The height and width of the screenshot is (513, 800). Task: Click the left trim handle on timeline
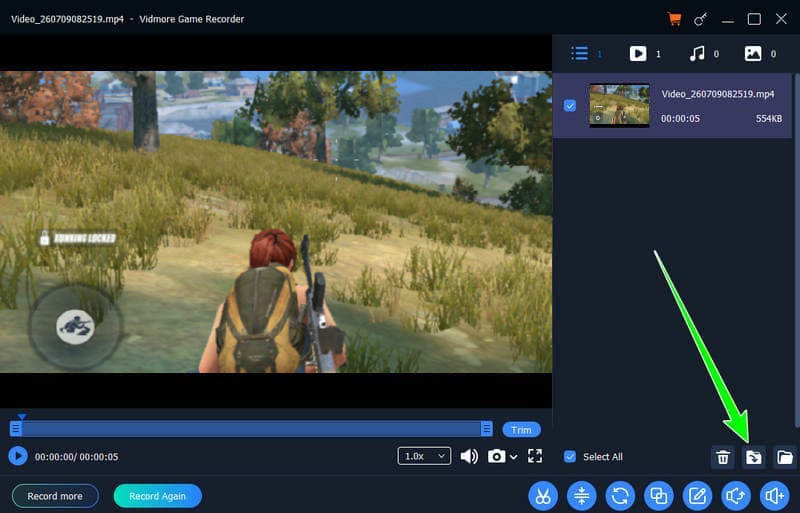pyautogui.click(x=16, y=428)
